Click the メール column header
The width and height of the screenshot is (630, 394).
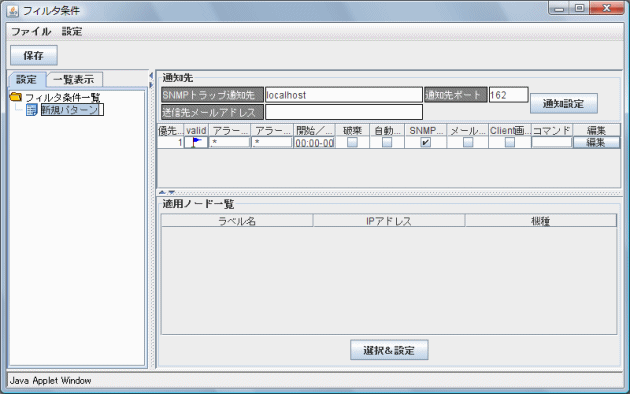pyautogui.click(x=468, y=131)
